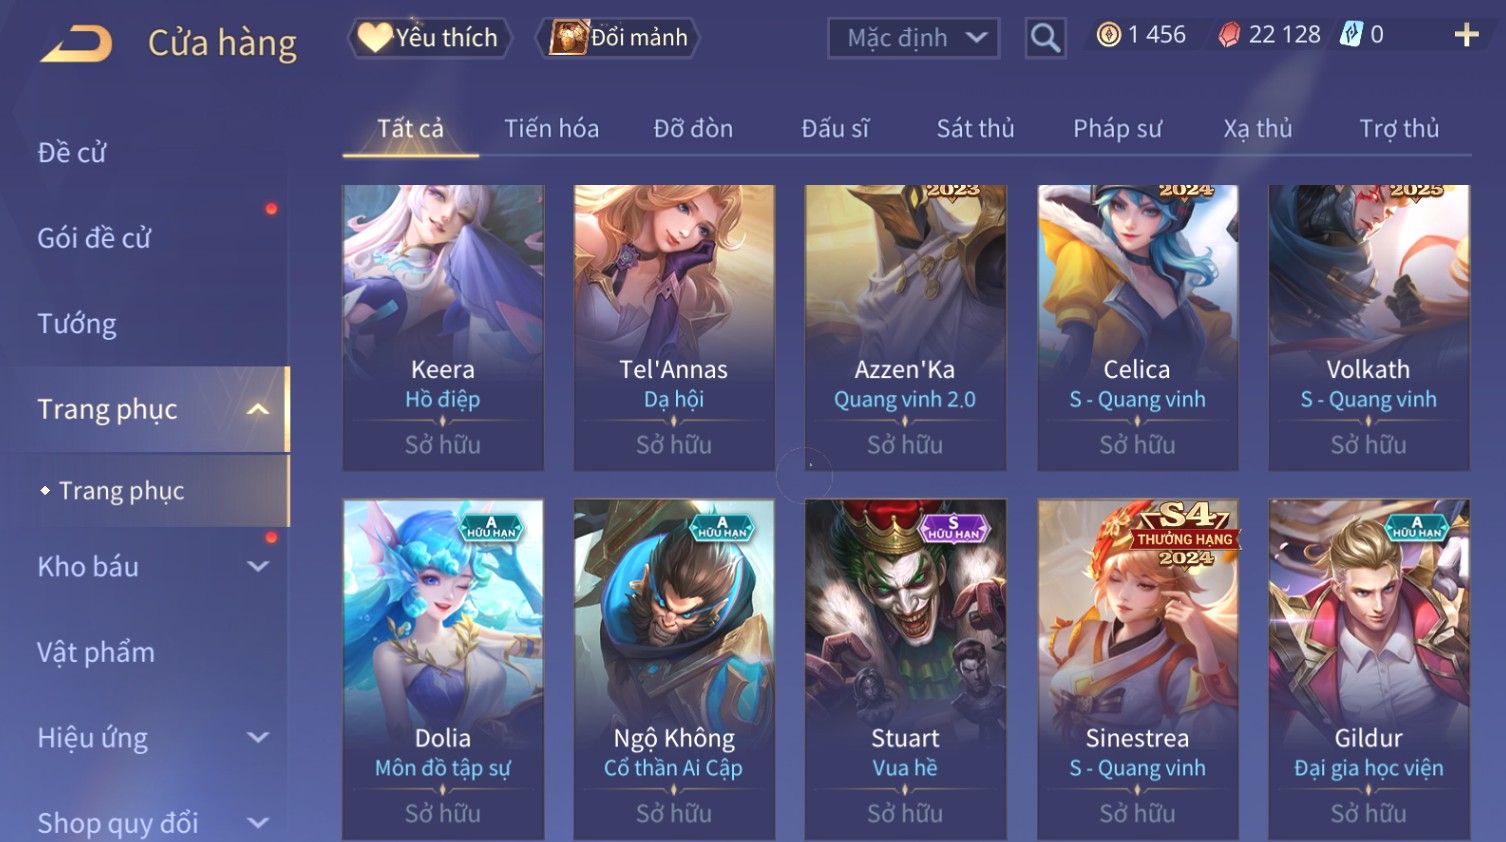Click the gold coin balance icon
This screenshot has height=842, width=1506.
[1108, 35]
